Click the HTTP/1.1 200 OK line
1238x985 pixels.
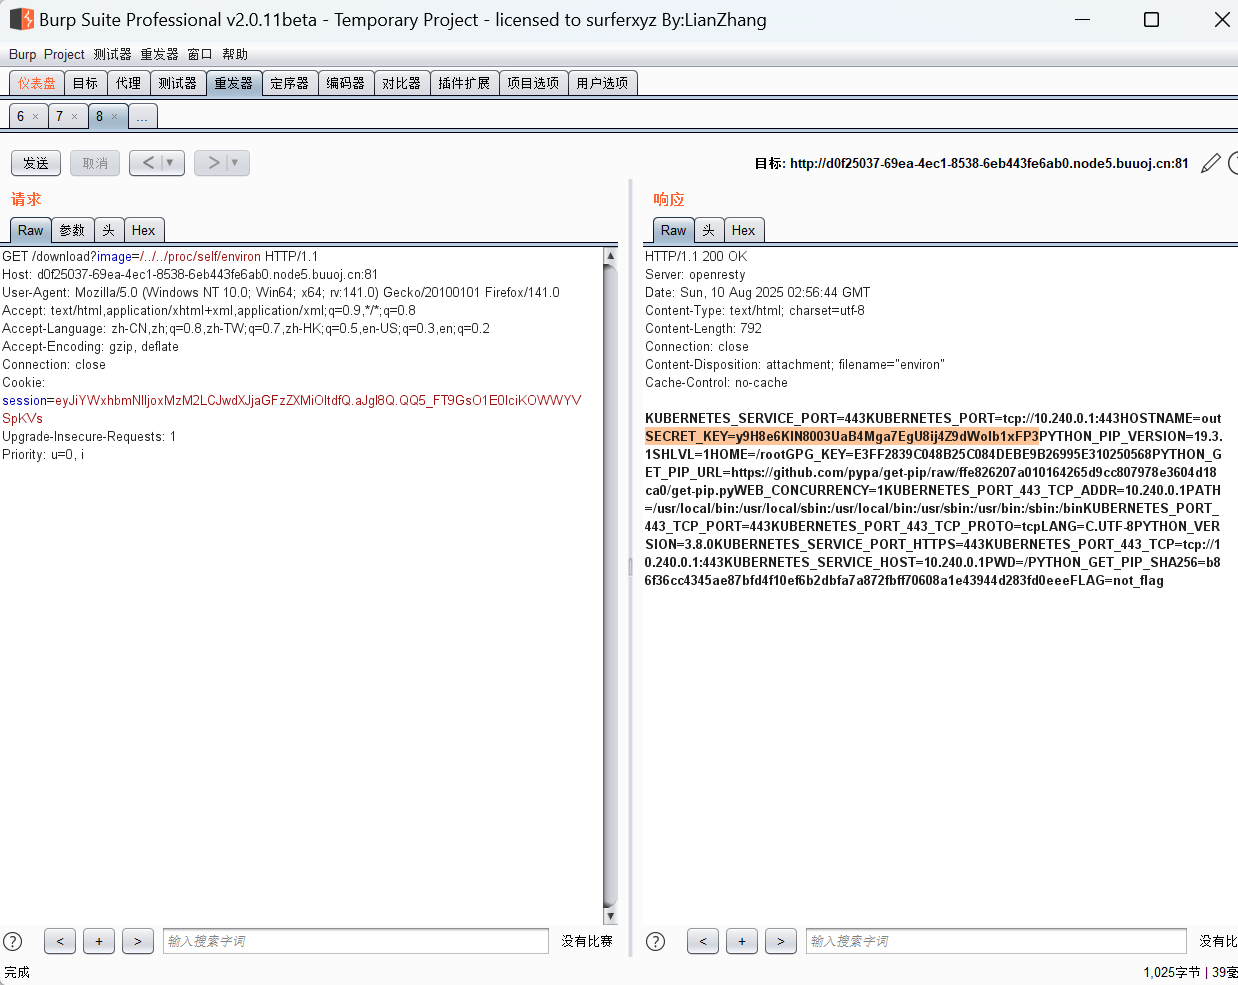696,257
